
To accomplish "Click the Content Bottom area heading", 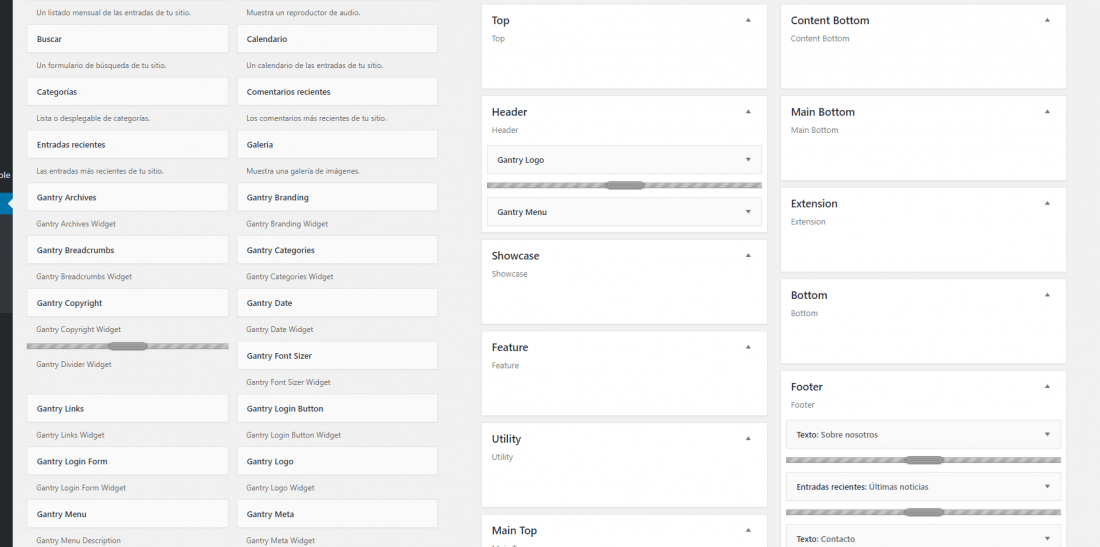I will pos(830,20).
